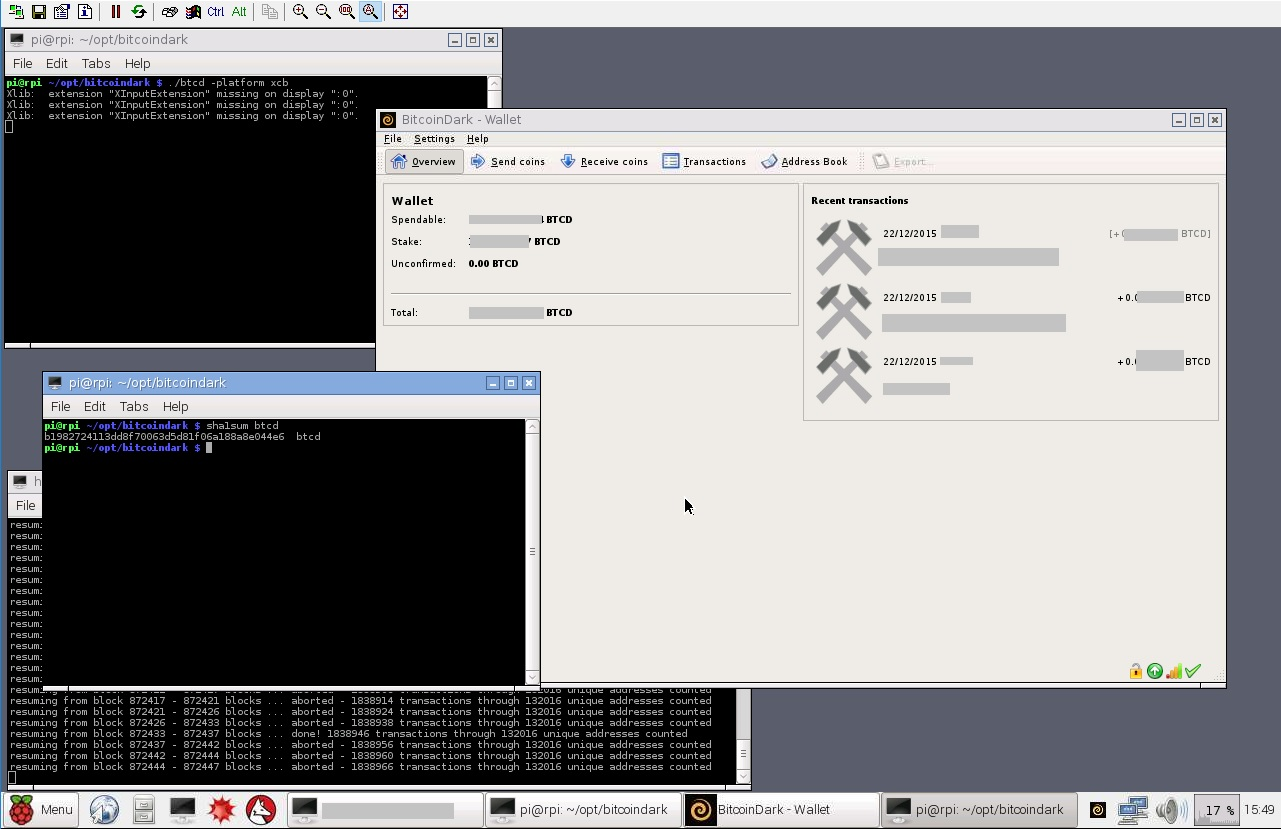Open the Receive coins page
This screenshot has width=1281, height=829.
604,161
